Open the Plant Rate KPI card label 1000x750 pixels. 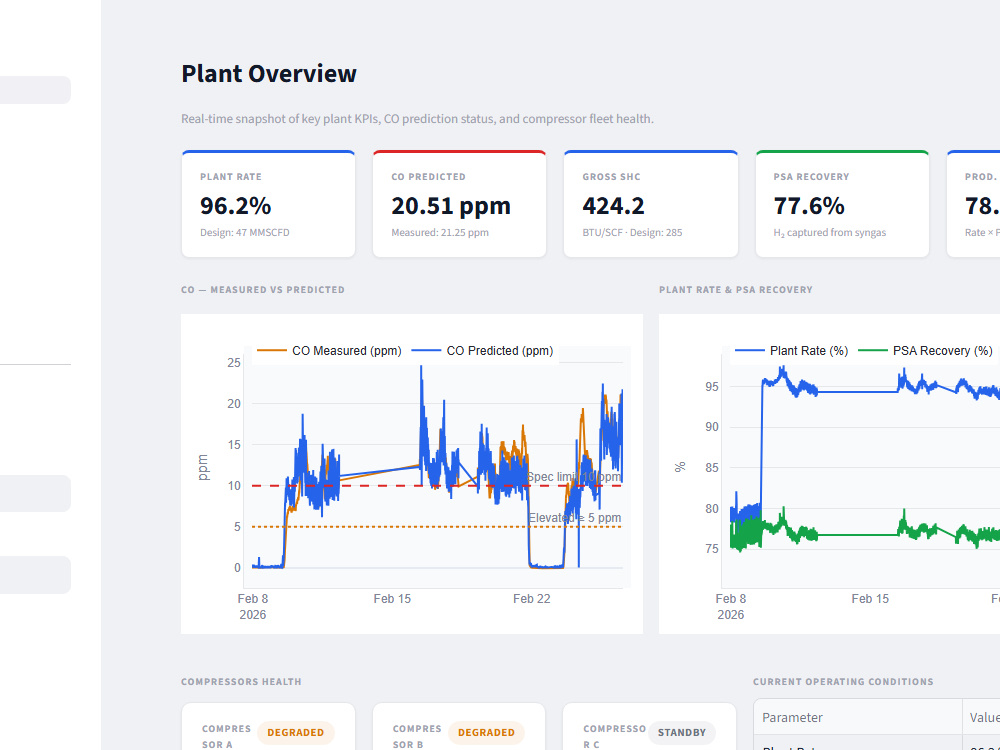pos(231,177)
